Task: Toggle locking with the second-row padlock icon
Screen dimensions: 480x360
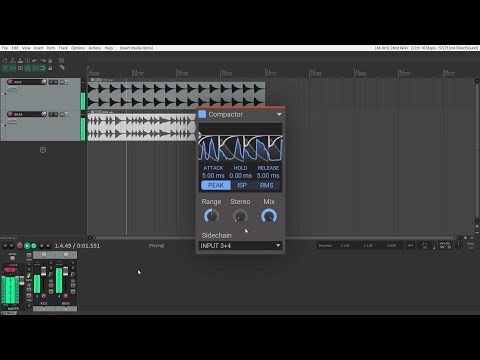Action: [x=50, y=68]
